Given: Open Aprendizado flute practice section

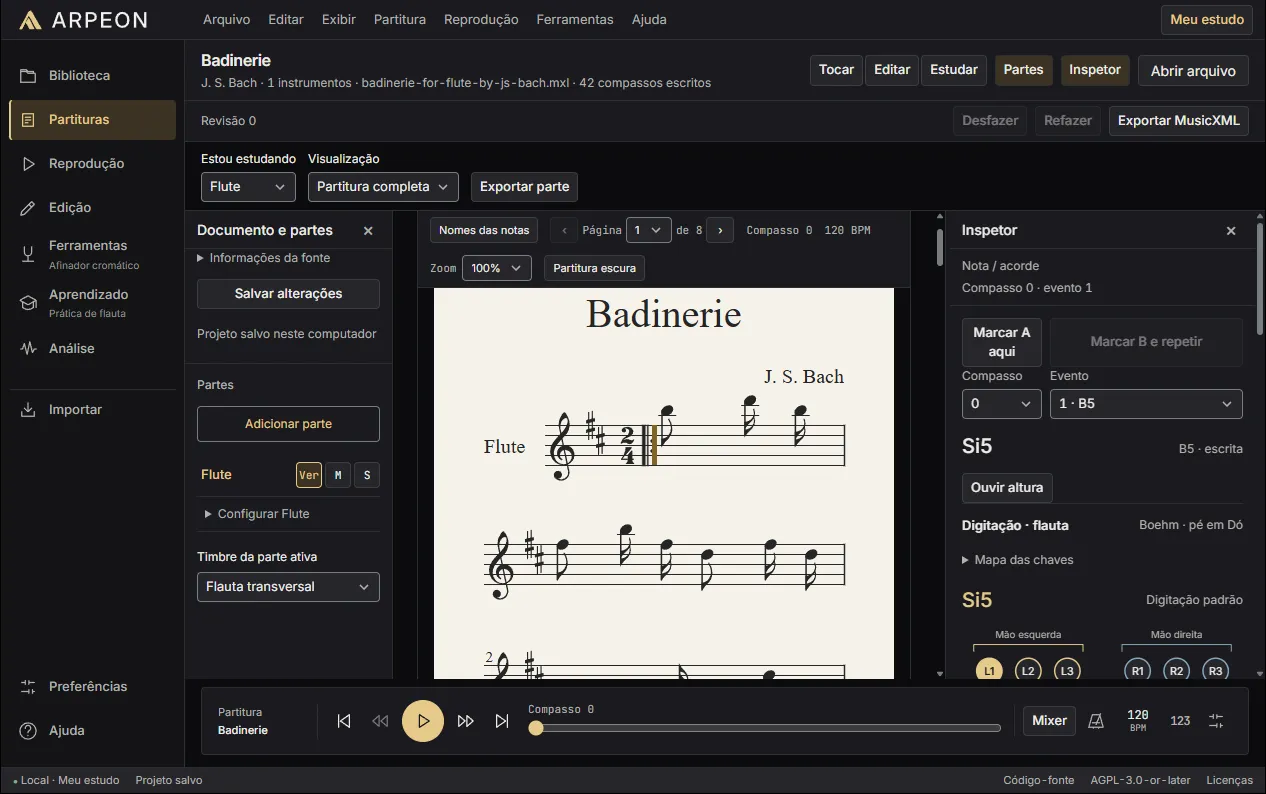Looking at the screenshot, I should point(92,303).
